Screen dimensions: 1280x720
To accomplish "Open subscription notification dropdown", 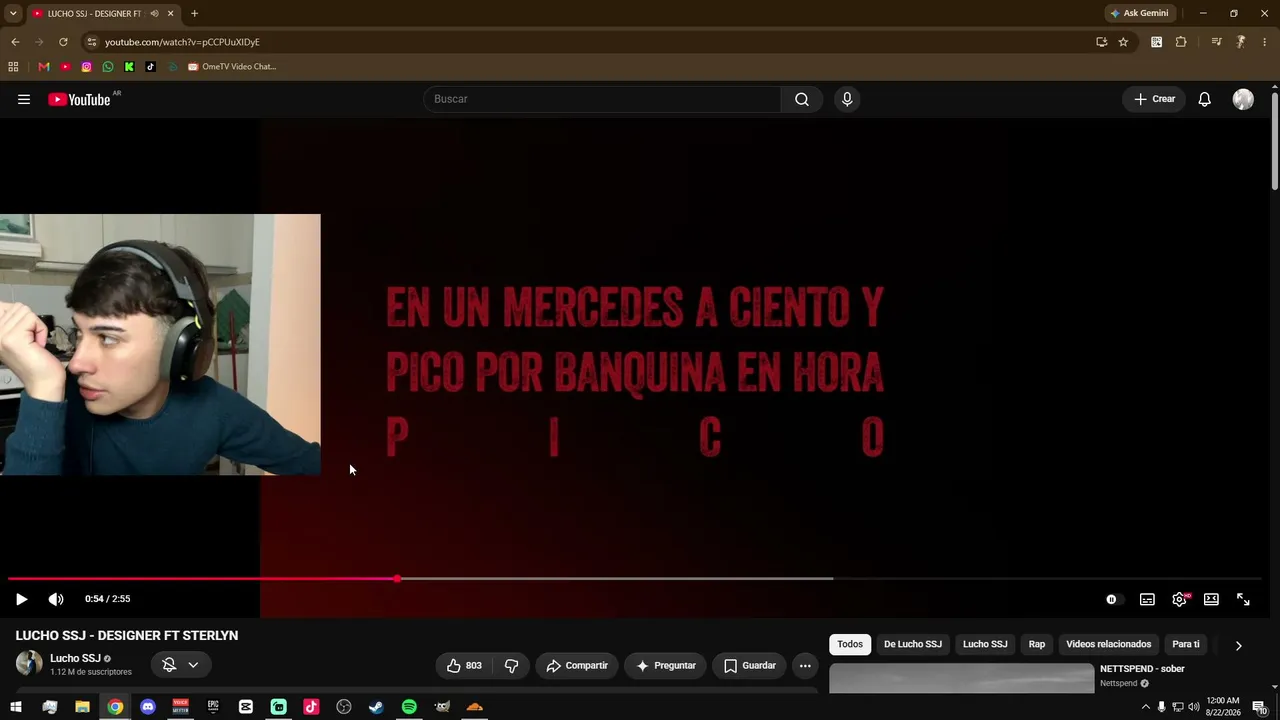I will click(x=181, y=665).
